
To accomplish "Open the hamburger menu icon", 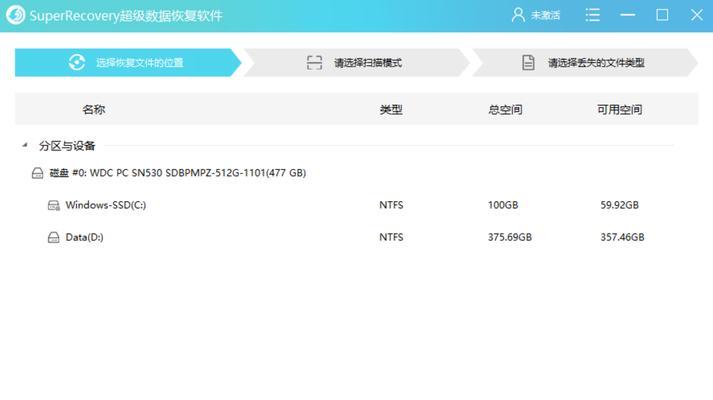I will tap(592, 15).
